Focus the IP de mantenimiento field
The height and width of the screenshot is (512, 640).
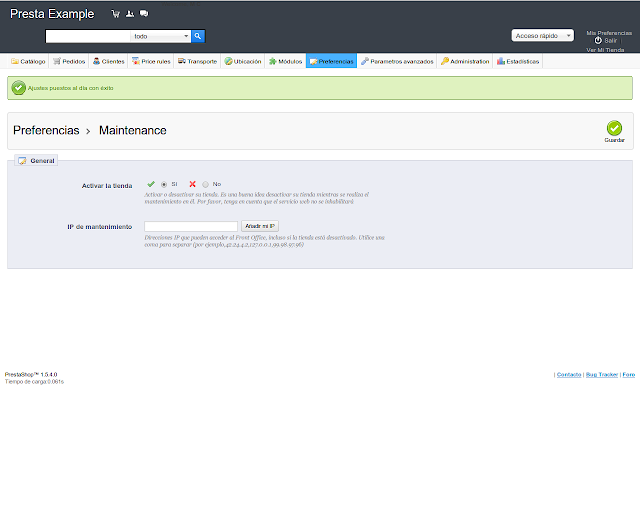pyautogui.click(x=191, y=226)
